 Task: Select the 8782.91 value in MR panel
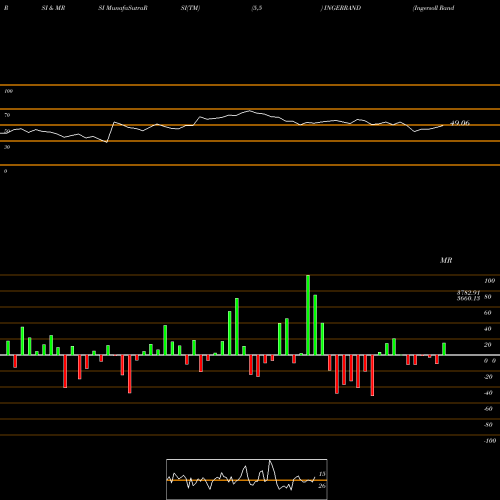coord(468,292)
